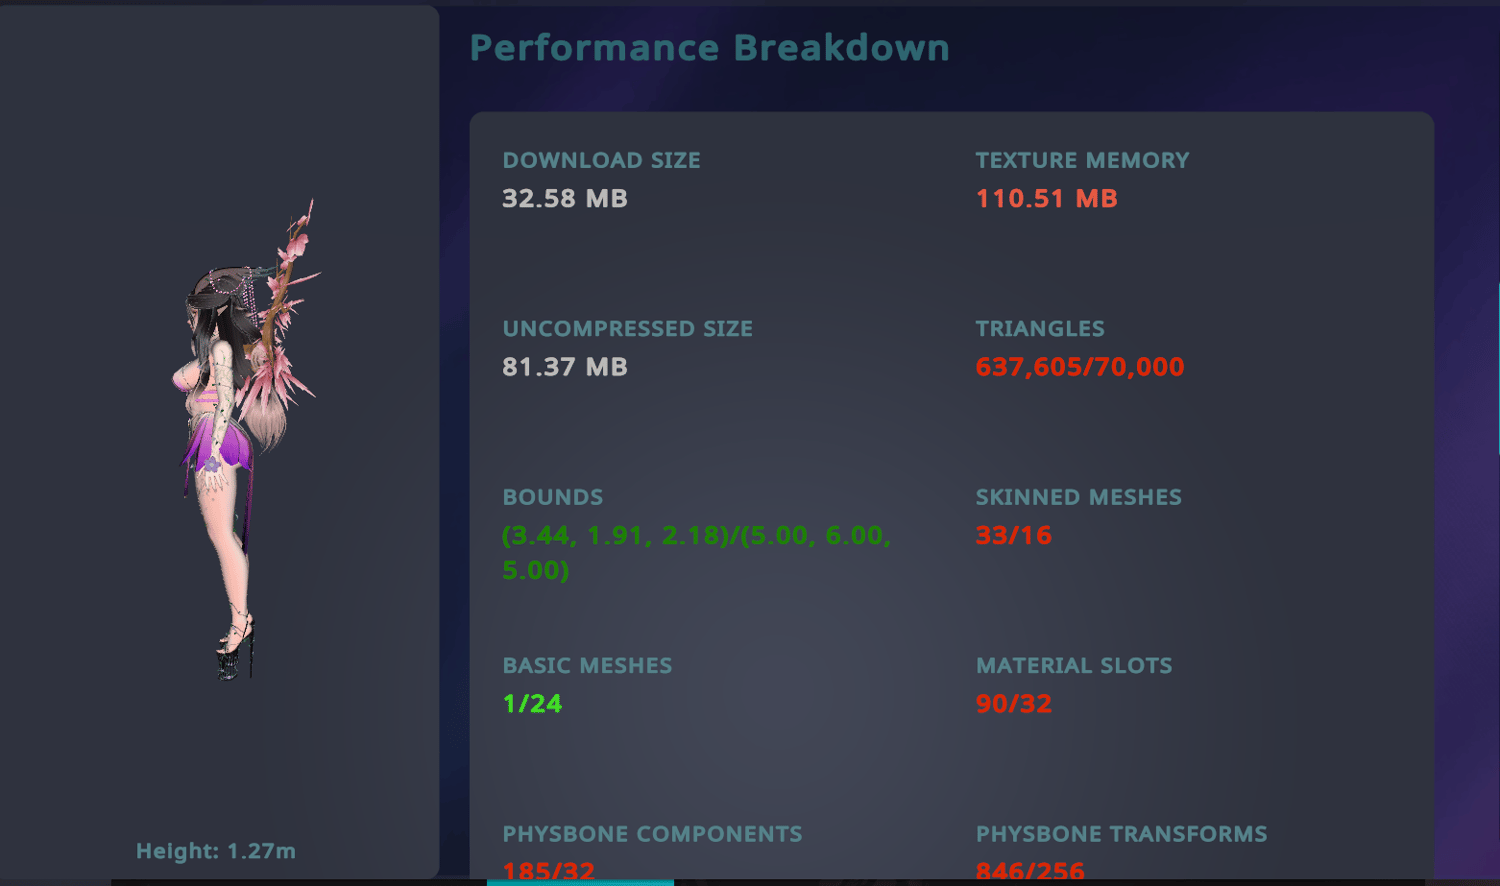Click the 90/32 material slots value

coord(1014,704)
